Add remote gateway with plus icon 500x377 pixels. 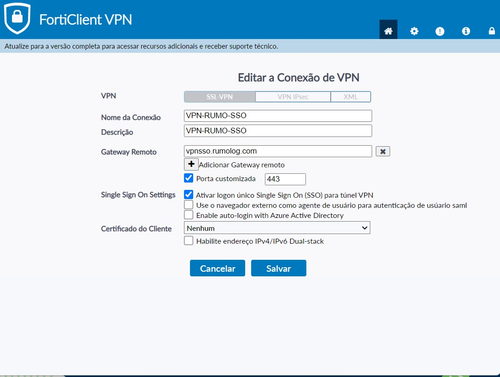pos(191,164)
